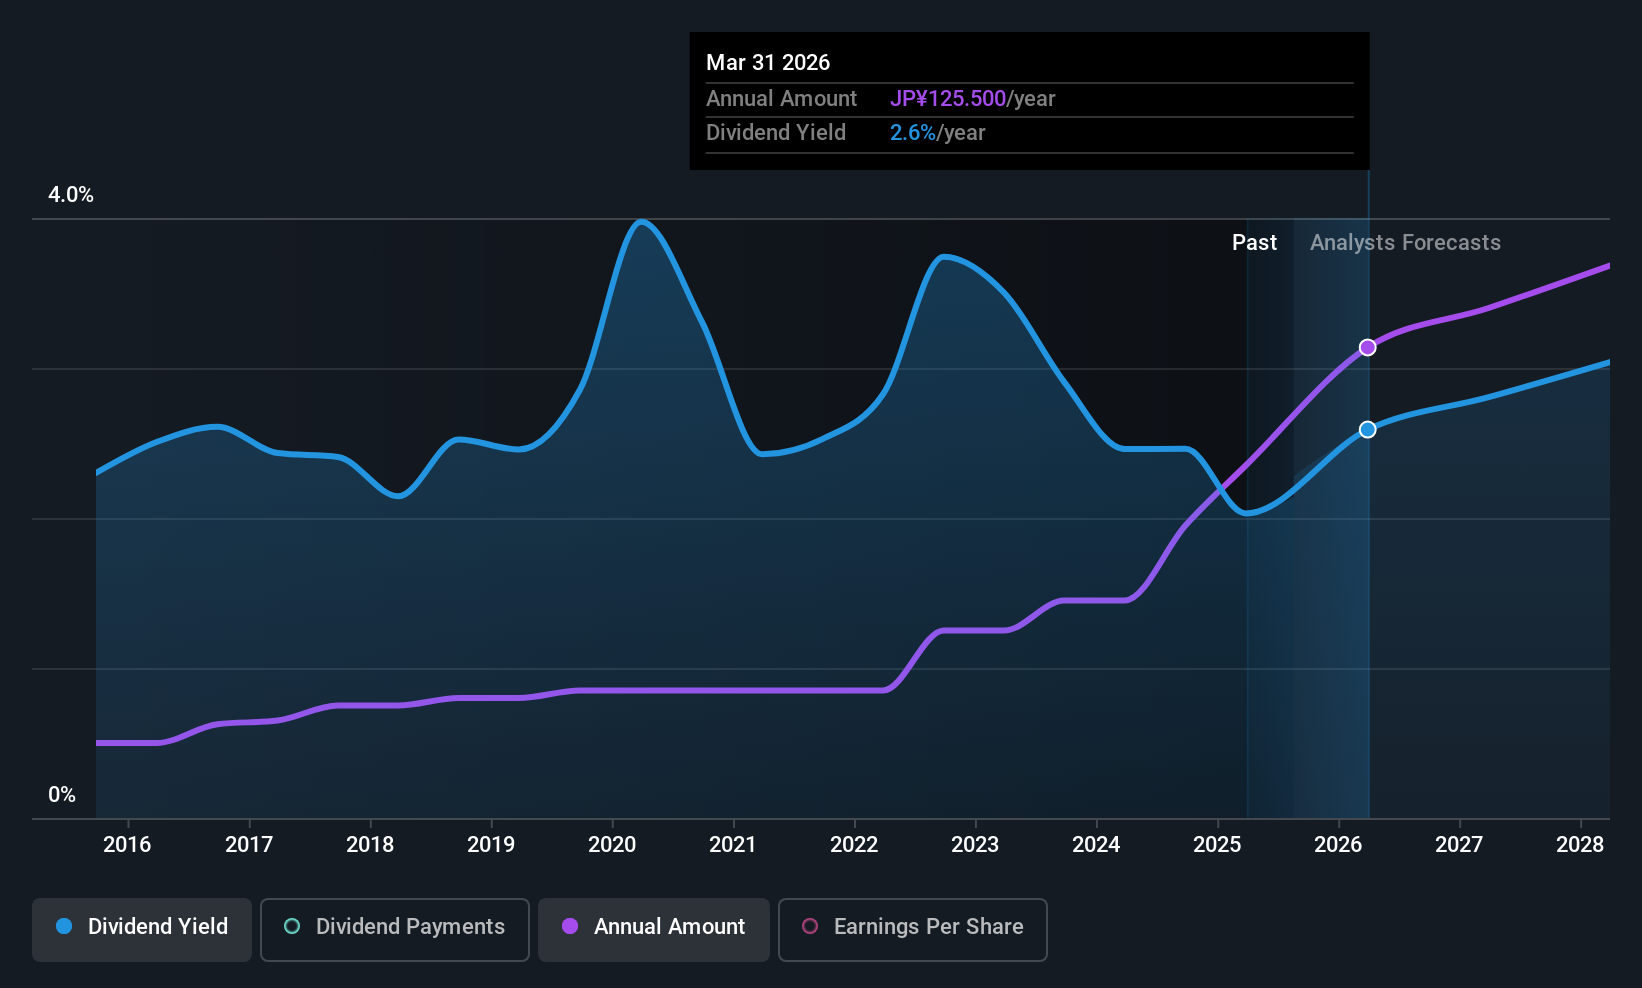
Task: Click the pink Earnings Per Share circle
Action: click(810, 927)
